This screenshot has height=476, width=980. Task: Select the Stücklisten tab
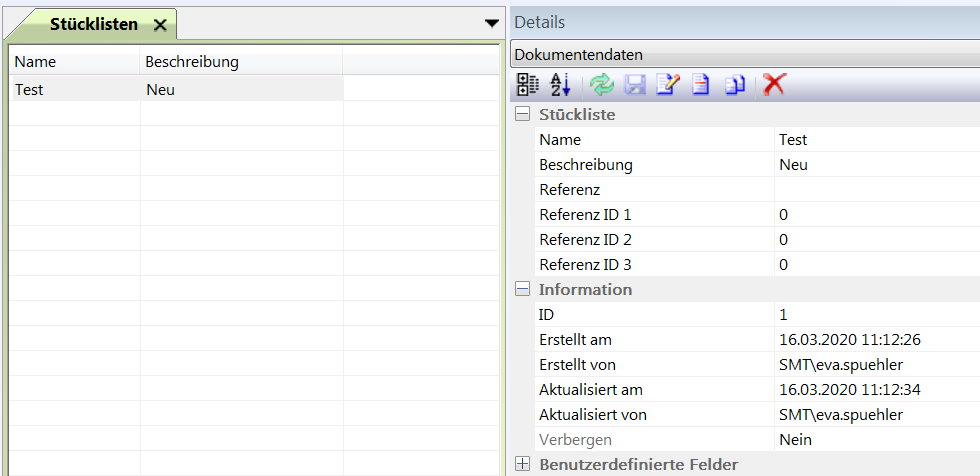94,24
